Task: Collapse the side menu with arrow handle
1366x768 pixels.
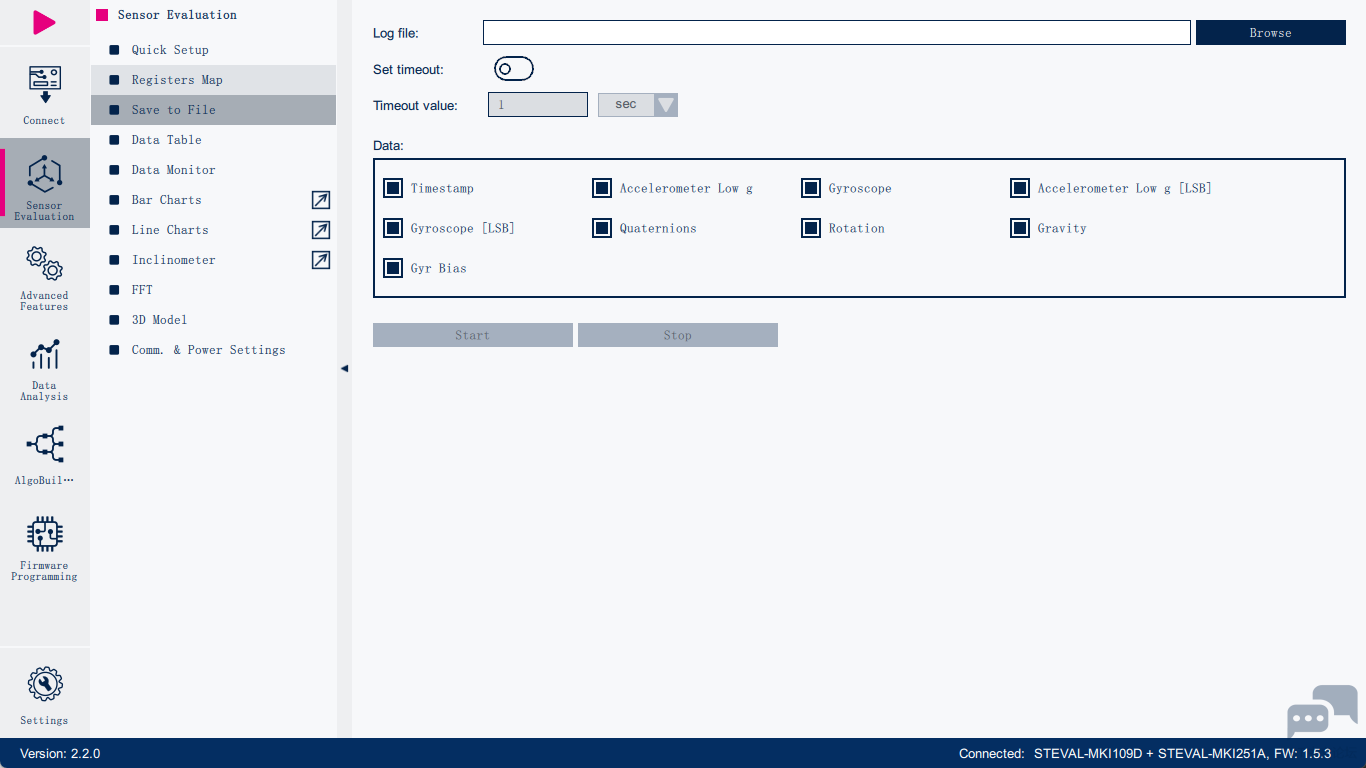Action: click(344, 368)
